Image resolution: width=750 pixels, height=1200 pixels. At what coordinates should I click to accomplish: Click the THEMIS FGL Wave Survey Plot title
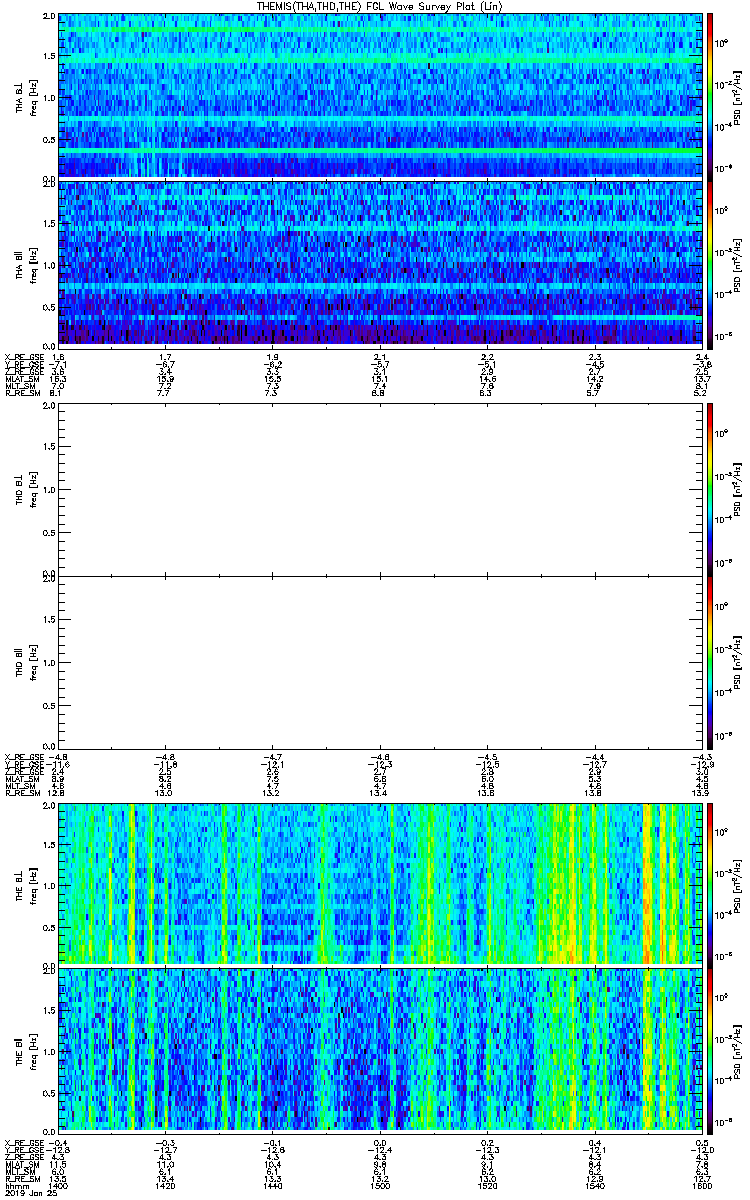point(379,7)
